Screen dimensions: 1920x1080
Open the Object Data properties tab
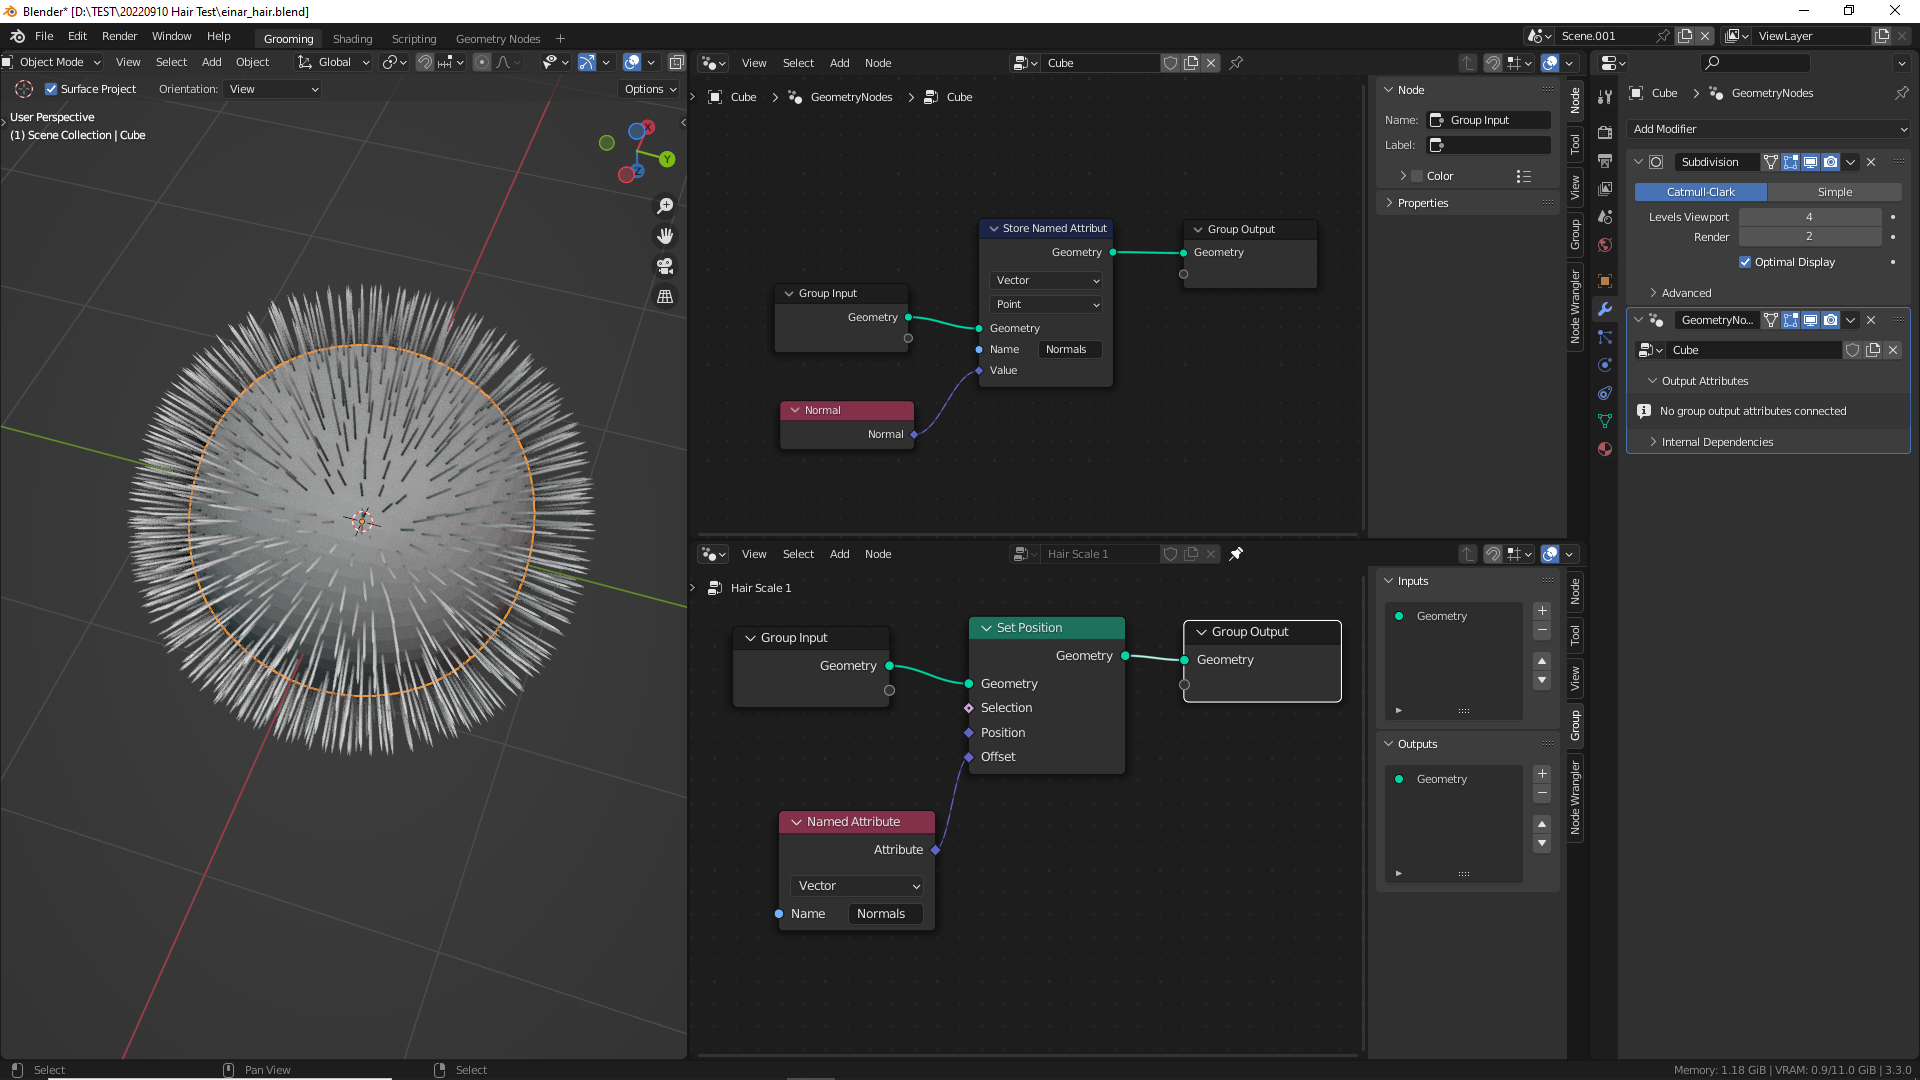coord(1605,421)
